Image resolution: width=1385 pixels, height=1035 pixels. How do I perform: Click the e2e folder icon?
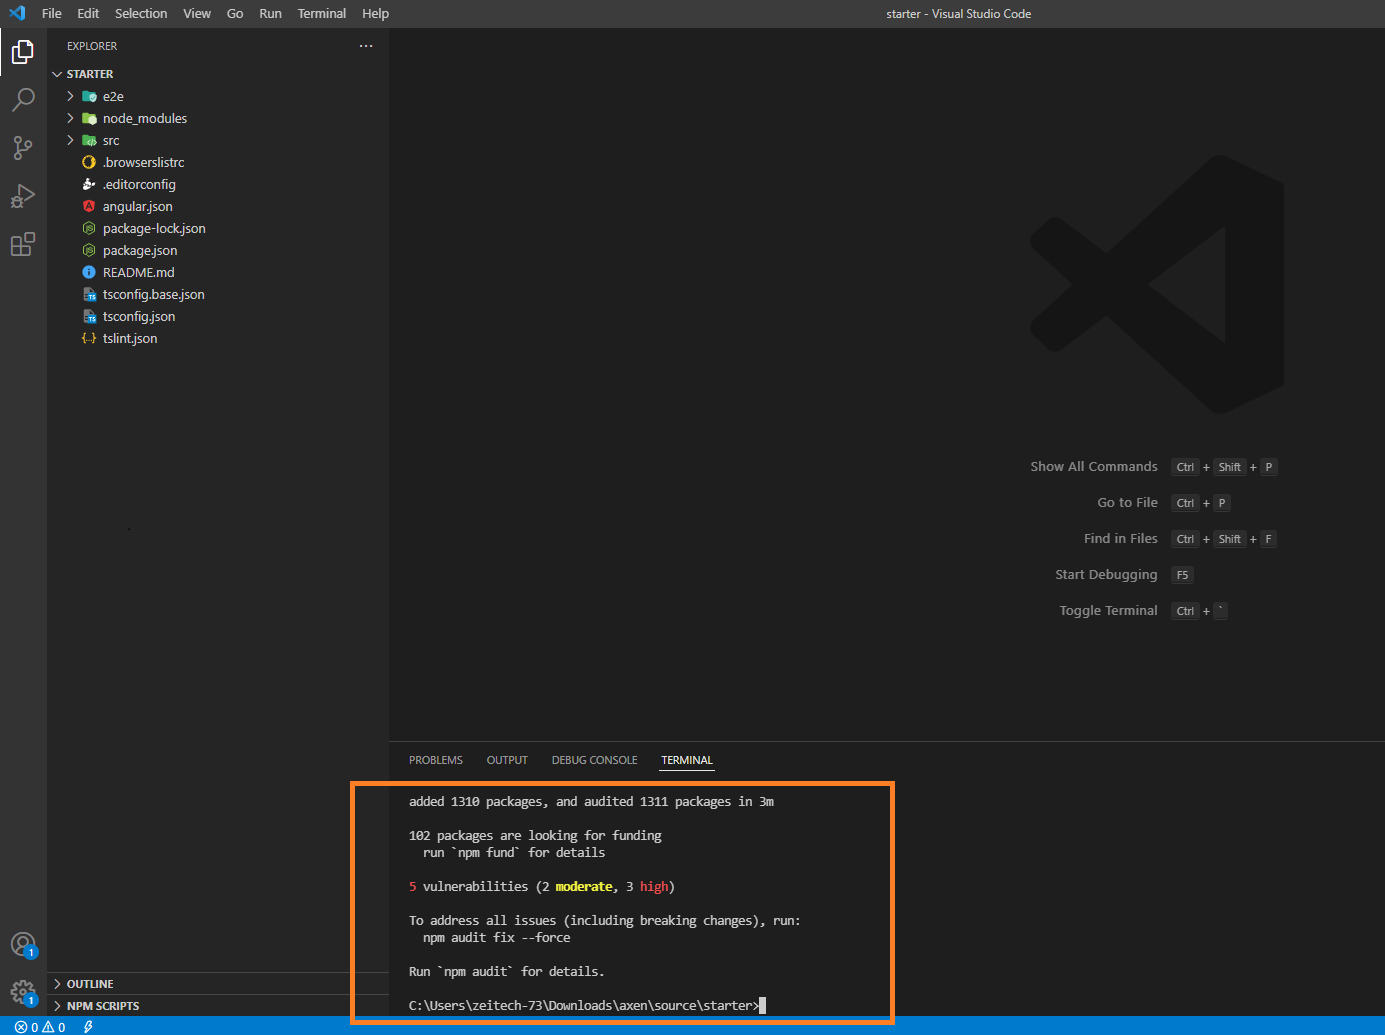tap(89, 97)
